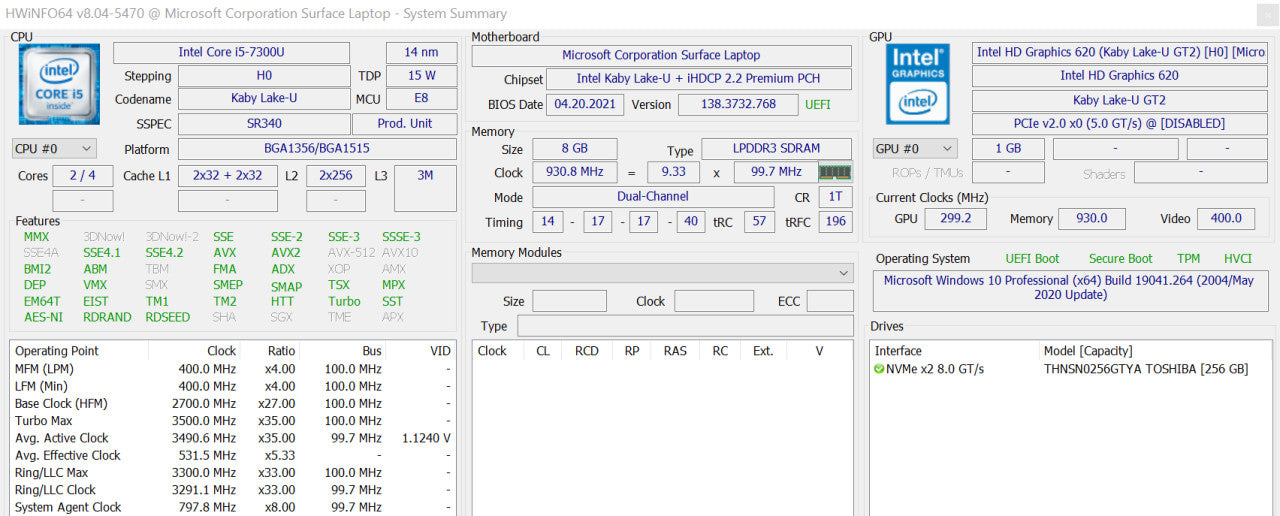Click the SSSE-3 feature flag
The width and height of the screenshot is (1280, 516).
[401, 237]
